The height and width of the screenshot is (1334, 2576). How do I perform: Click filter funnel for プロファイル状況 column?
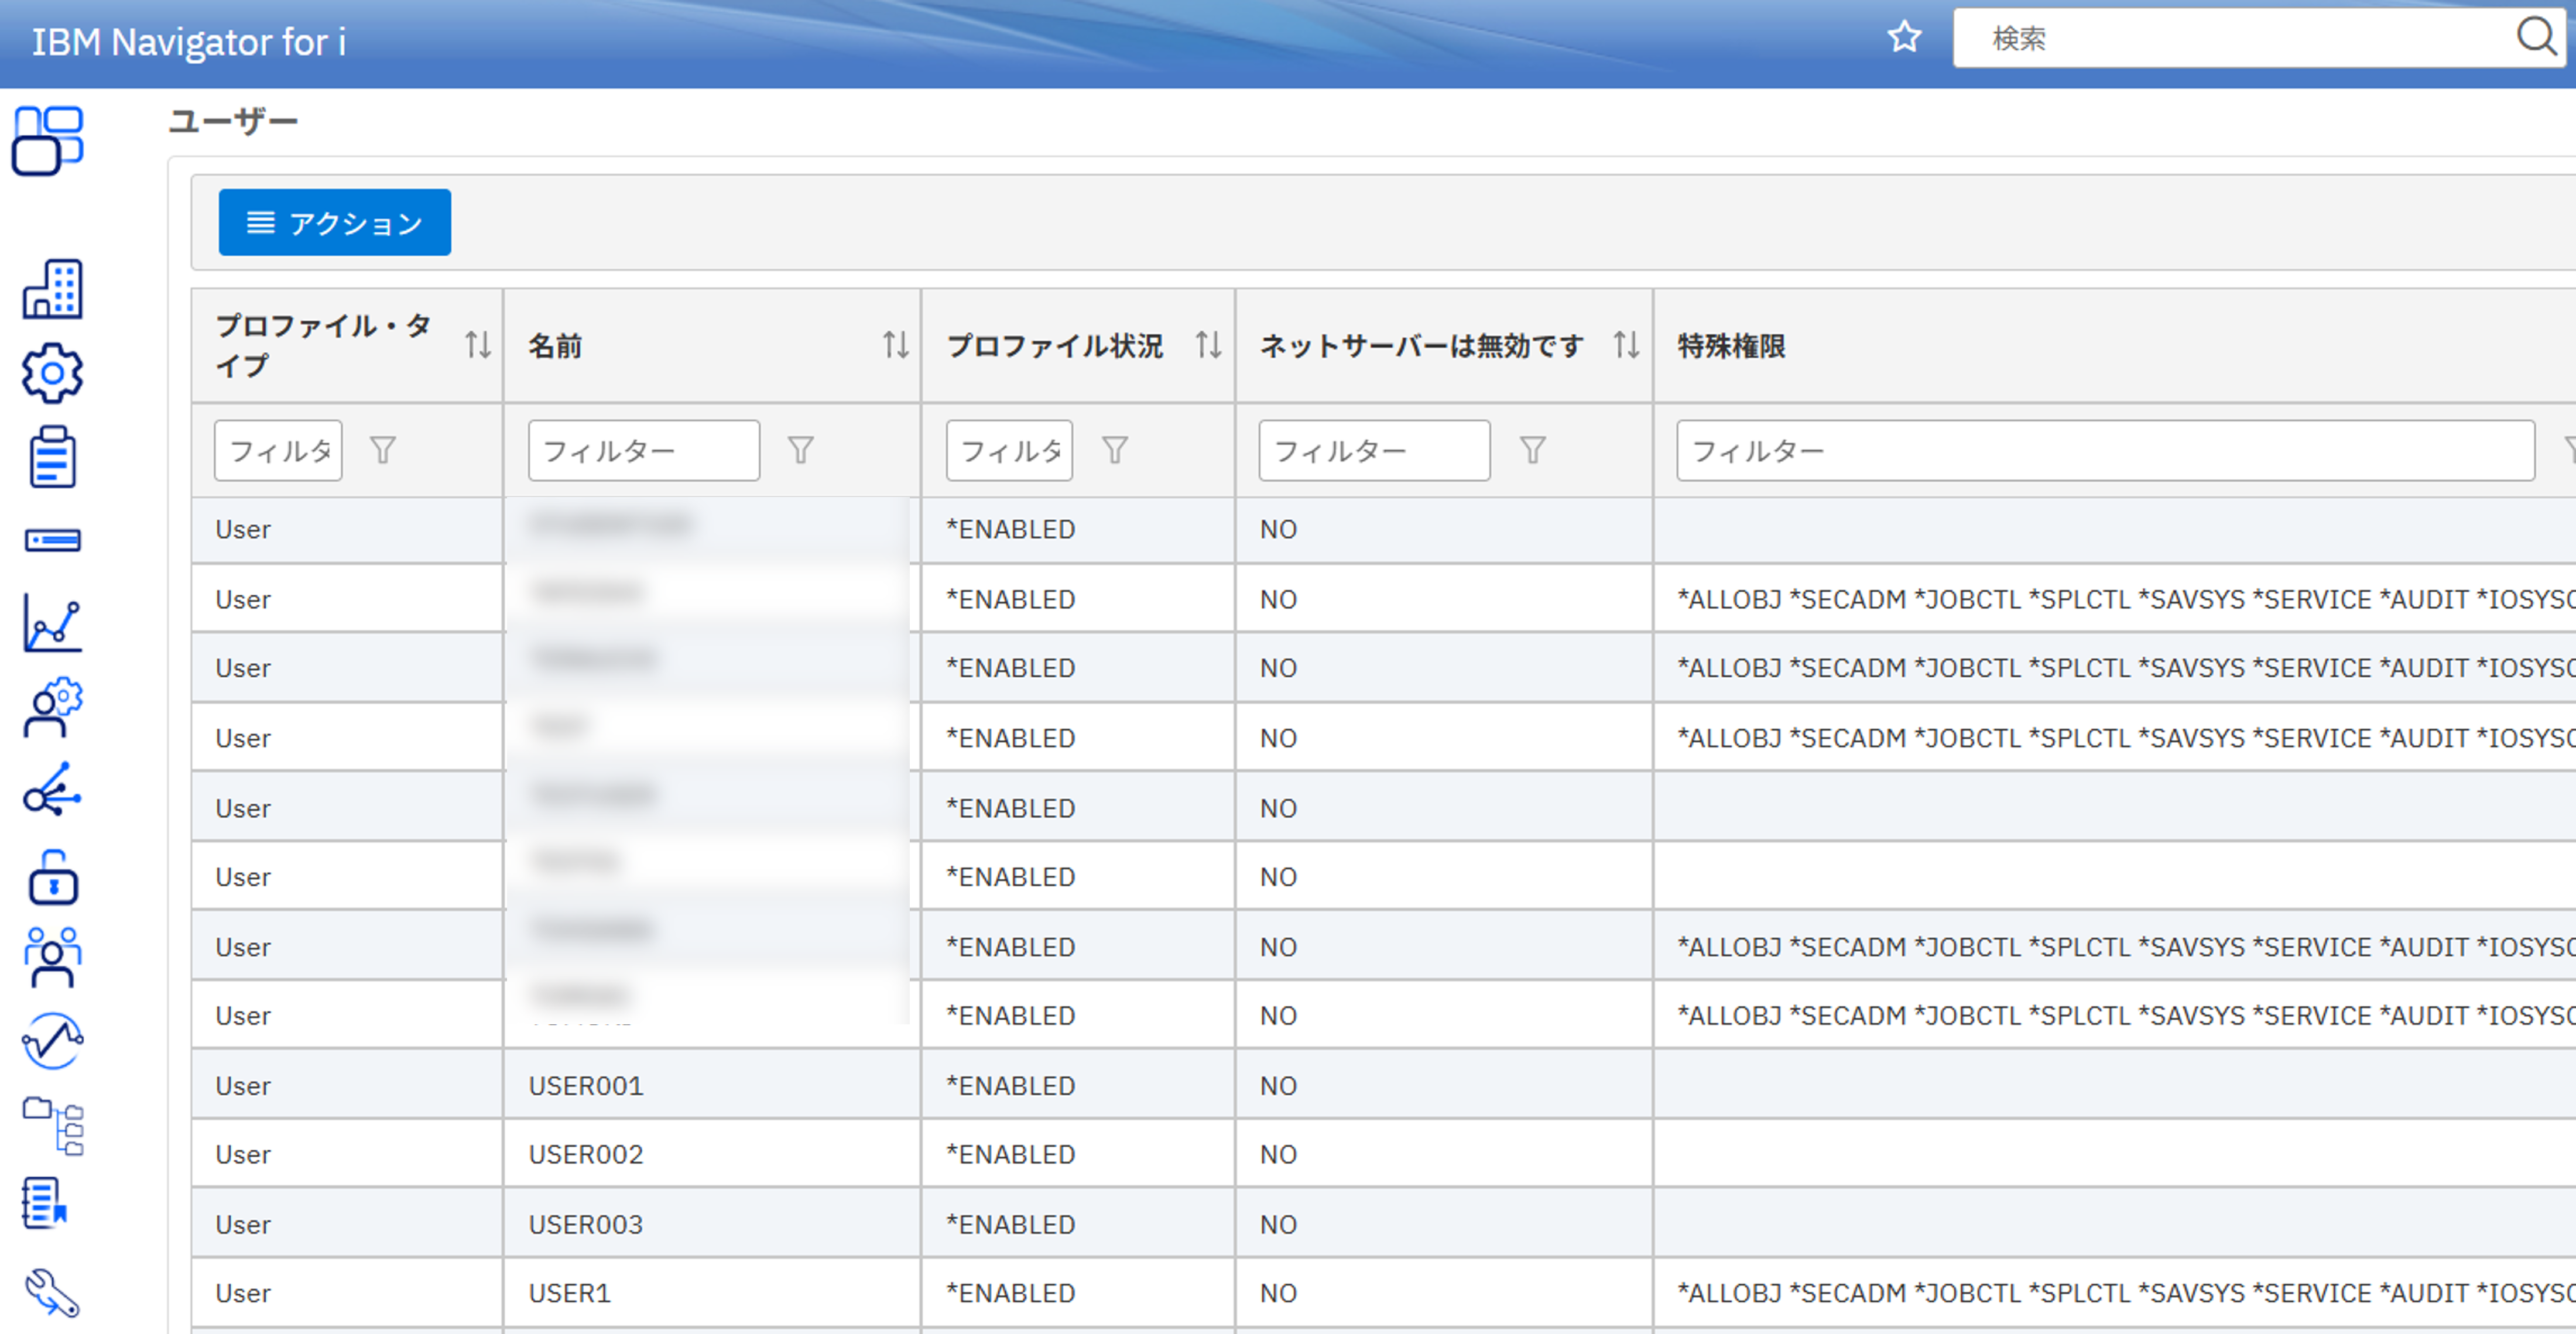tap(1115, 450)
